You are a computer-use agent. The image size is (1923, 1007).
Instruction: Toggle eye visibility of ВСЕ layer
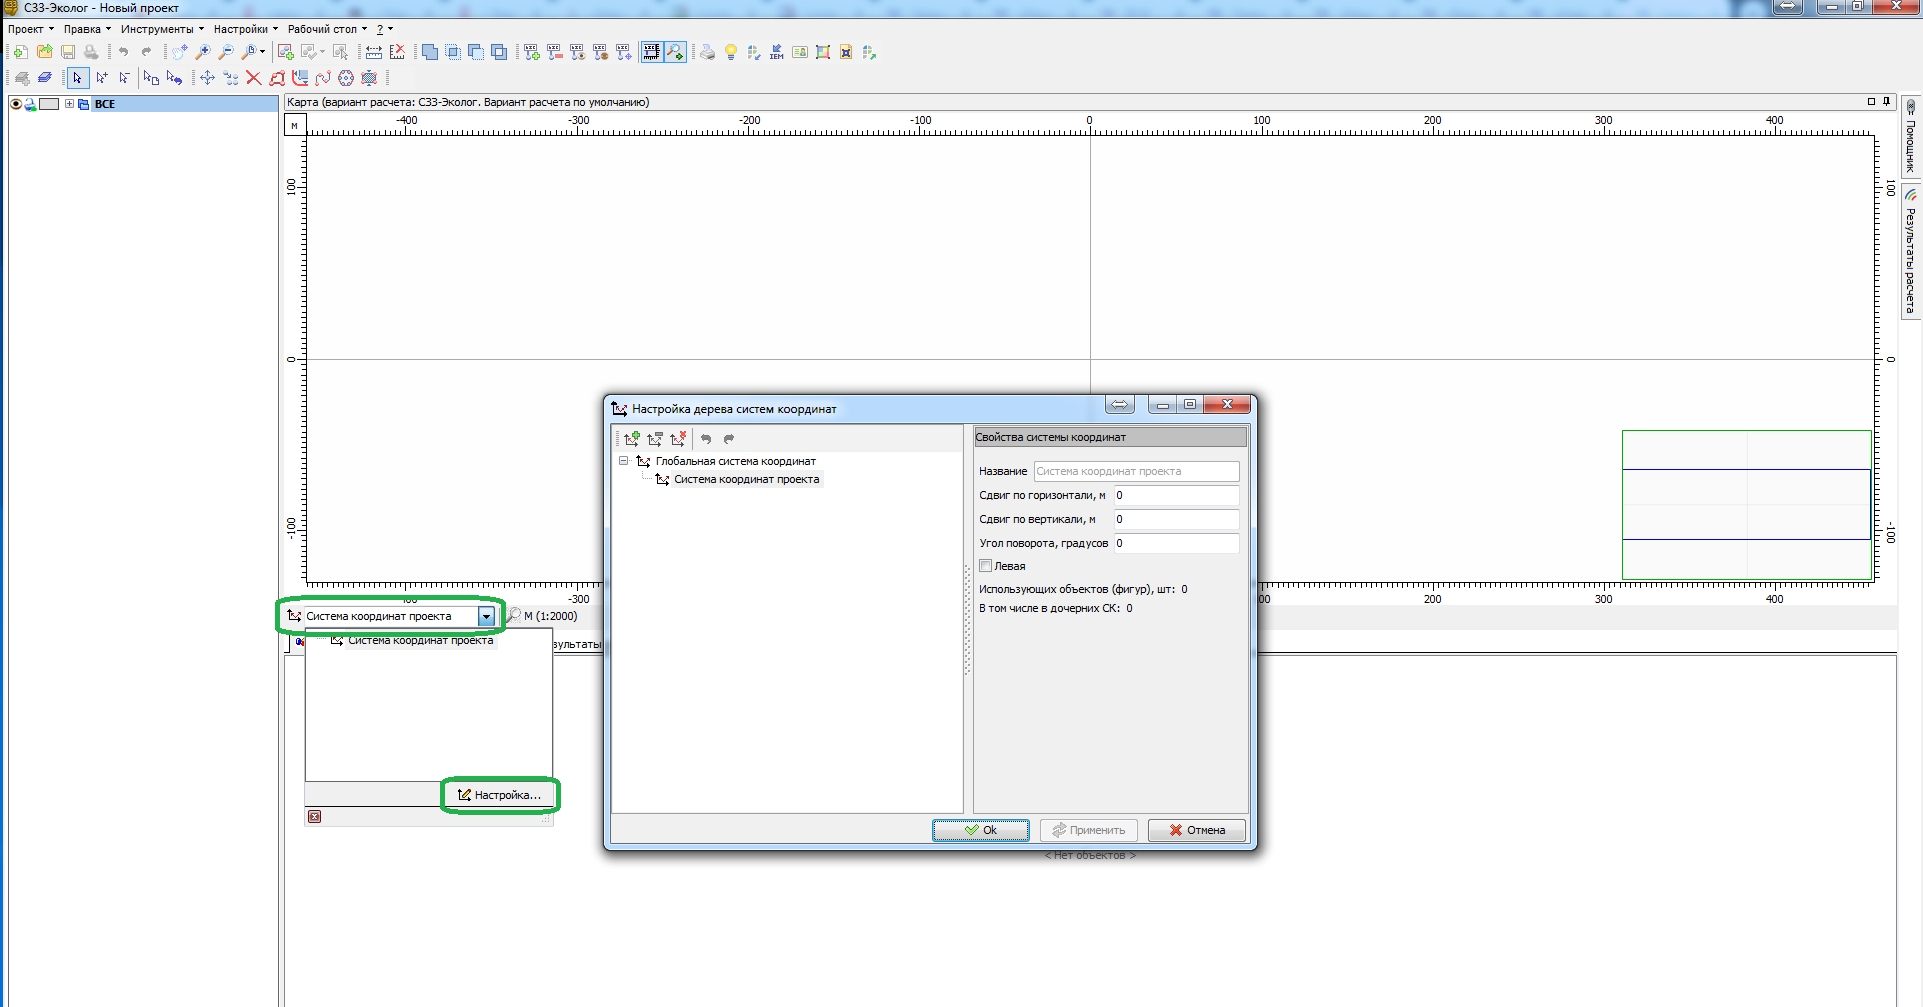(x=16, y=104)
